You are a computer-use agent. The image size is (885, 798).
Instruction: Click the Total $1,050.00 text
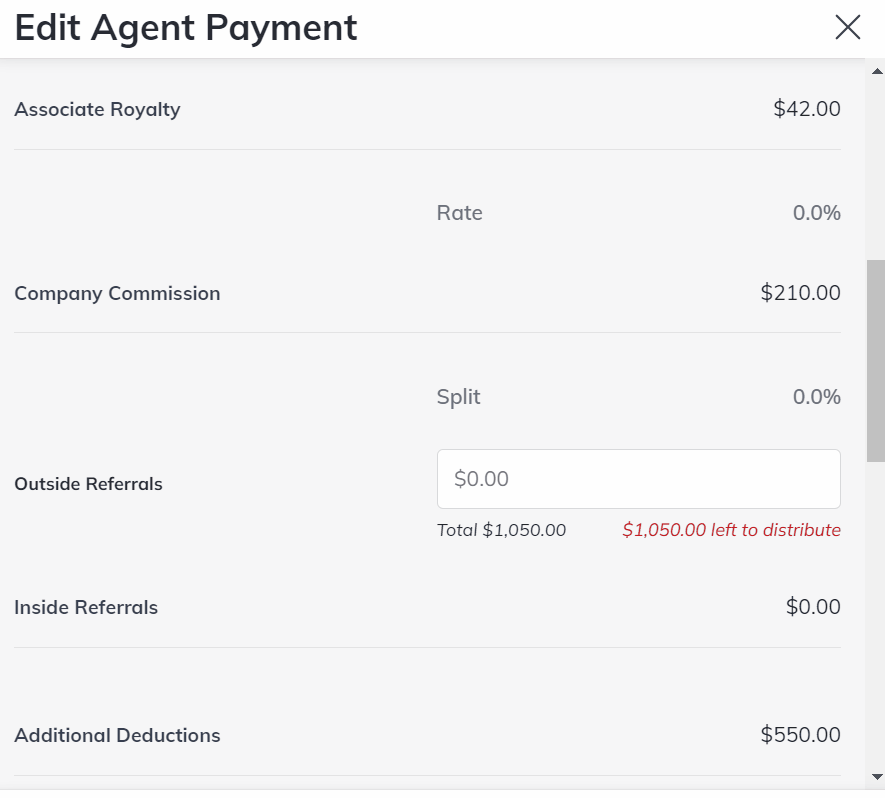click(x=501, y=530)
